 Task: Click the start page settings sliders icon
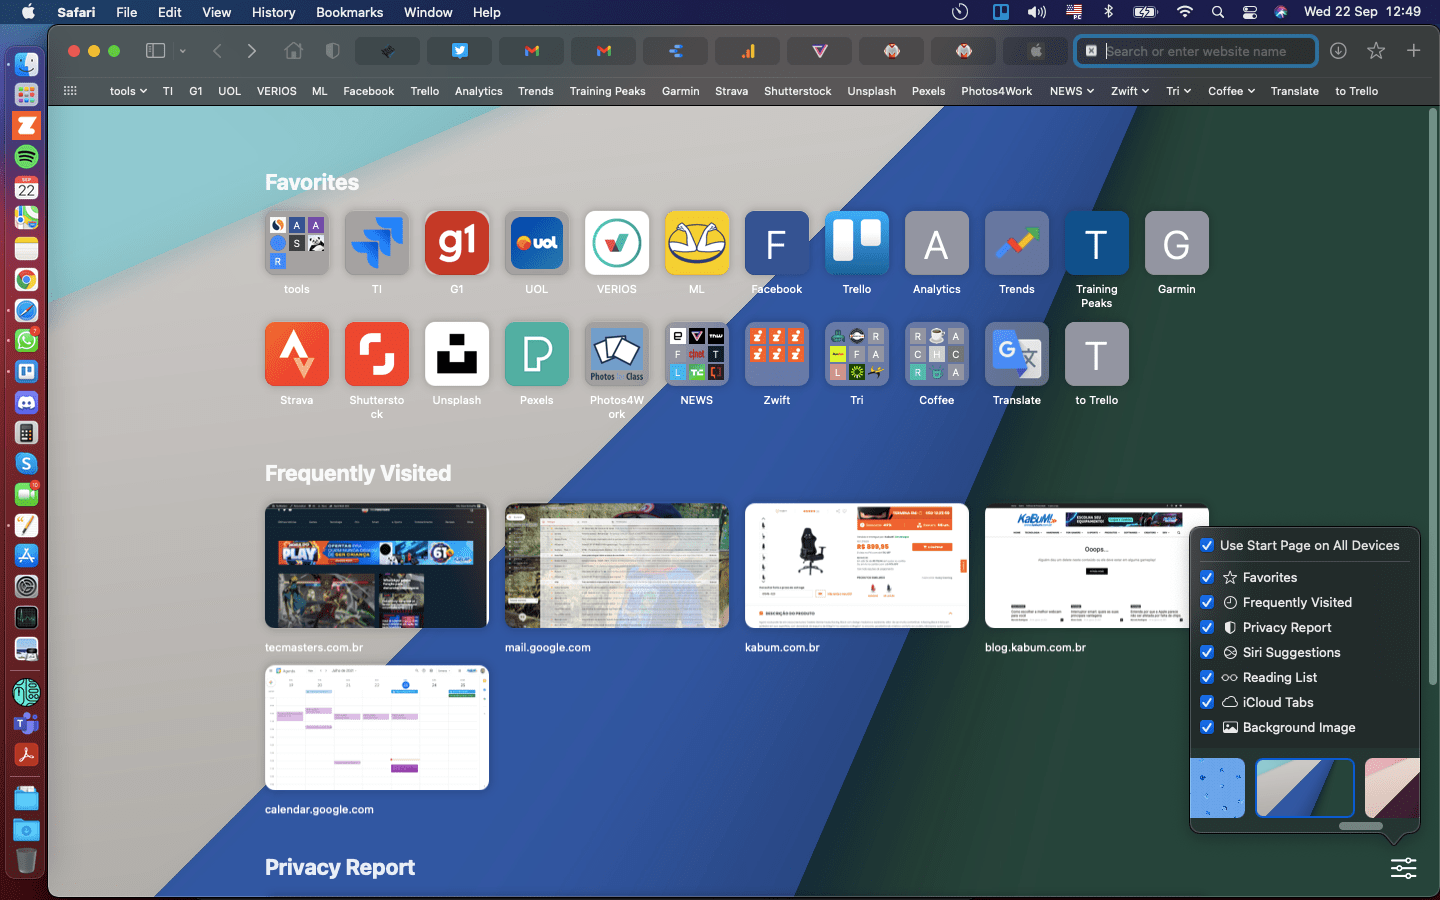tap(1404, 868)
